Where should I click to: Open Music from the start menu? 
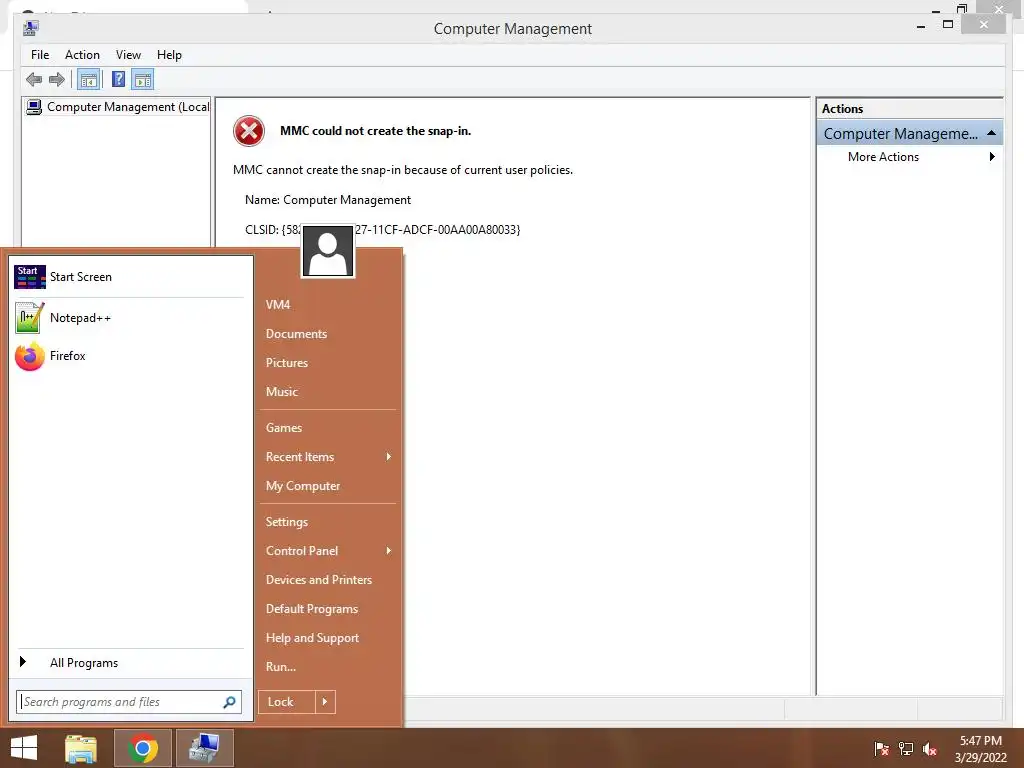tap(328, 392)
